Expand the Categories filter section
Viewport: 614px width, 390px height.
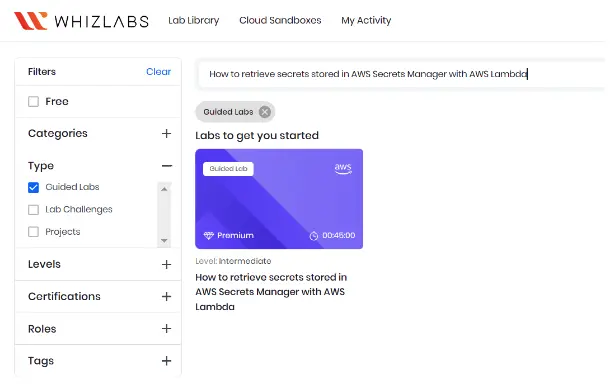click(x=166, y=134)
